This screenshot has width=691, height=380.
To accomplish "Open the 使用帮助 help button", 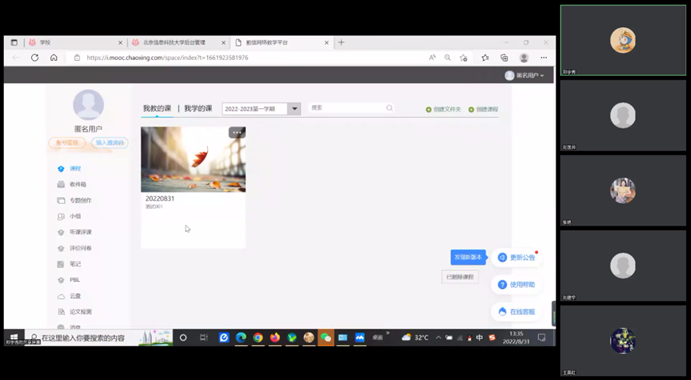I will coord(516,284).
